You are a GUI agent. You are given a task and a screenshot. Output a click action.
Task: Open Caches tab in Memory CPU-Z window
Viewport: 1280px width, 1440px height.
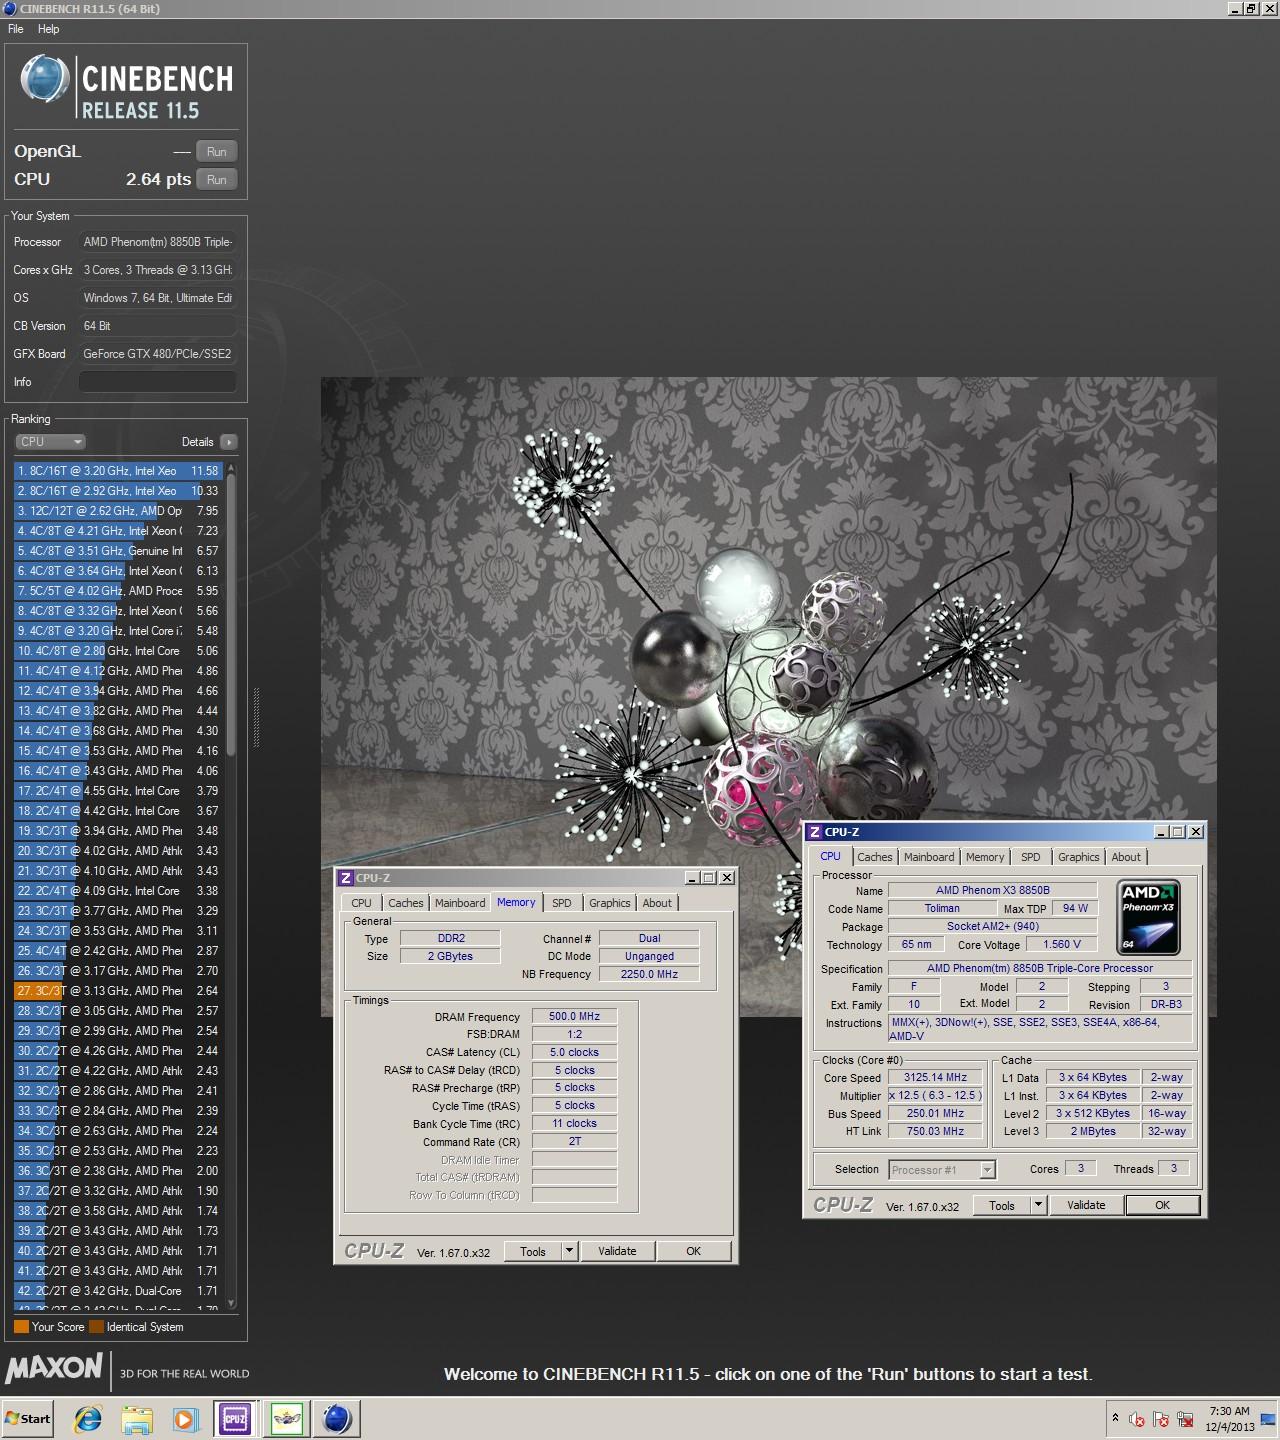click(406, 903)
